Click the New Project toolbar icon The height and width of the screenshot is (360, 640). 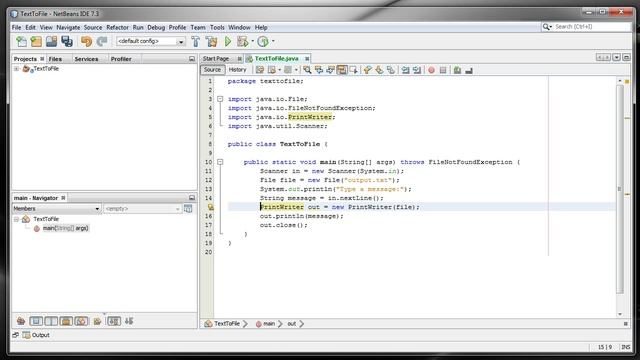pyautogui.click(x=36, y=41)
